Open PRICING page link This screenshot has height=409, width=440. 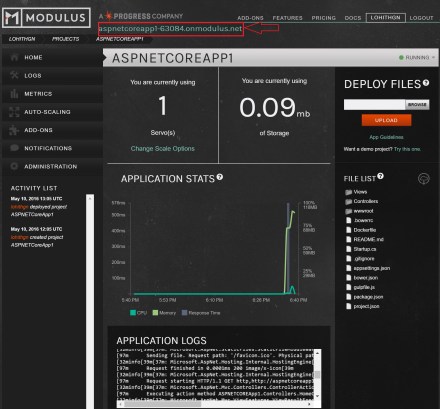click(323, 18)
